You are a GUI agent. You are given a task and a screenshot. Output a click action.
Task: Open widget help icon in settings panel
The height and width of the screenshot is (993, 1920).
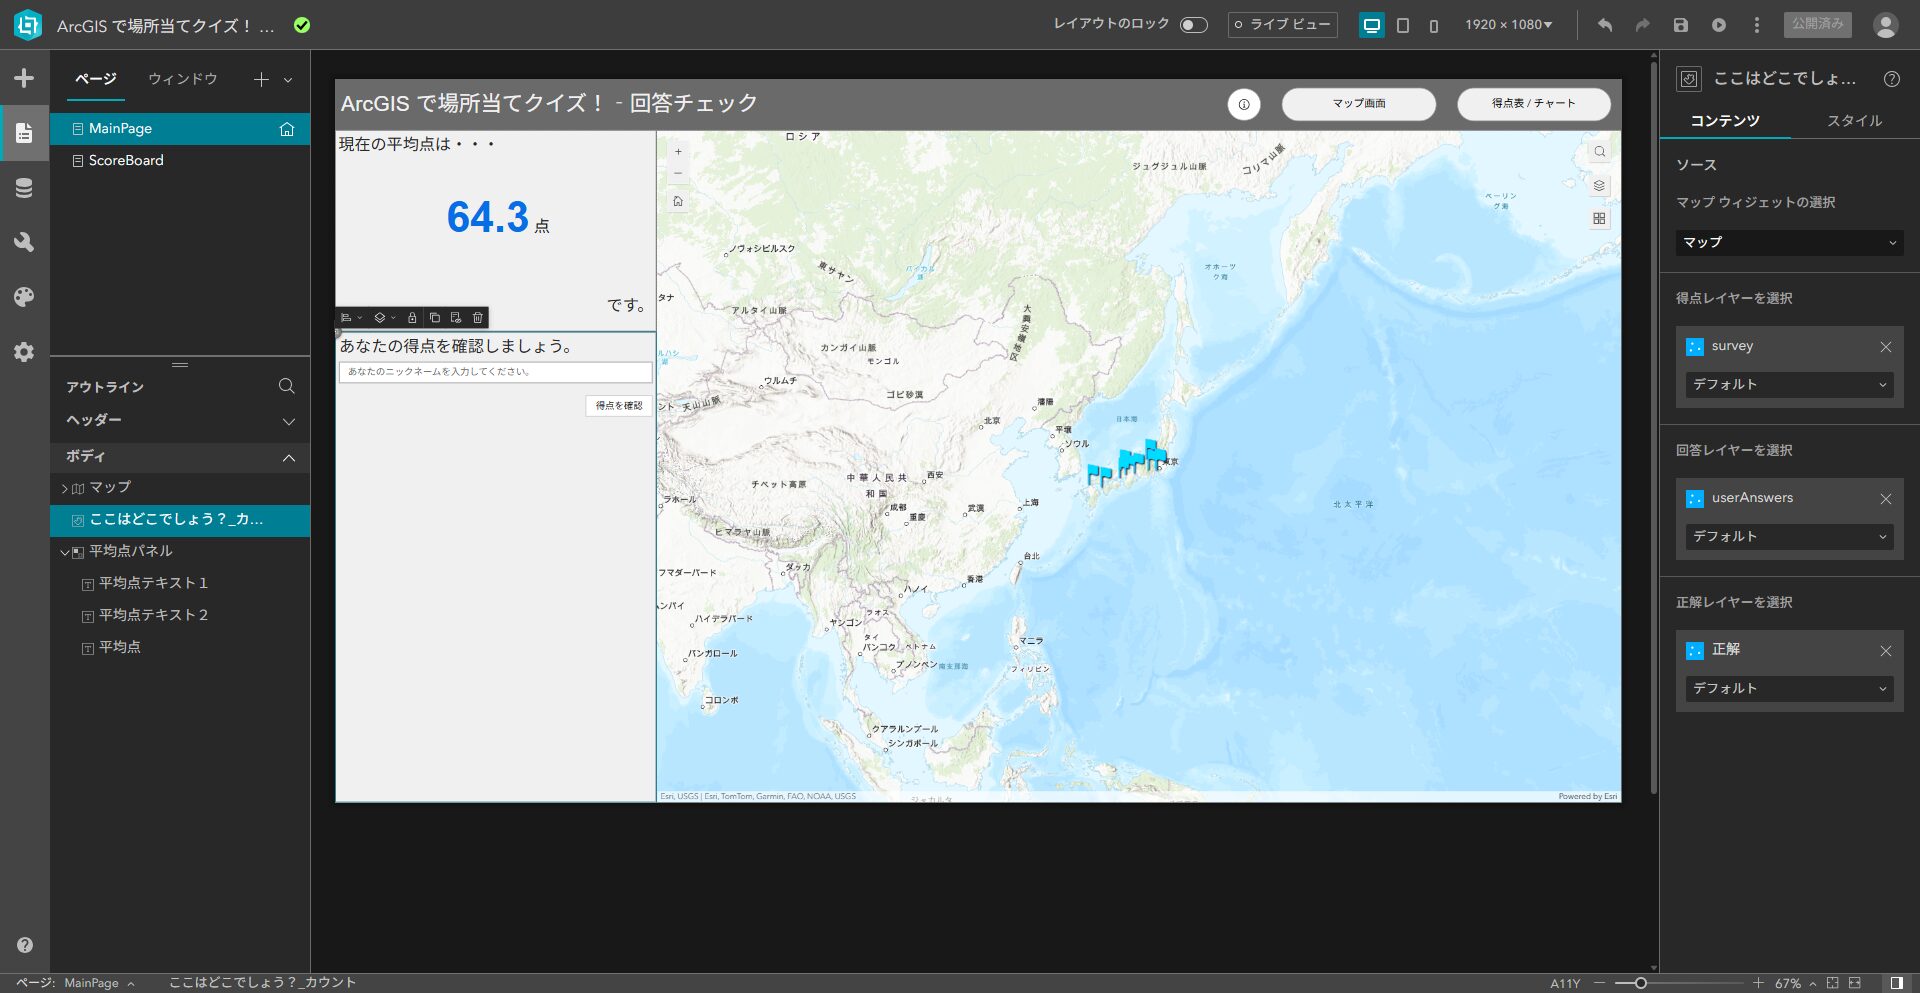pos(1891,79)
